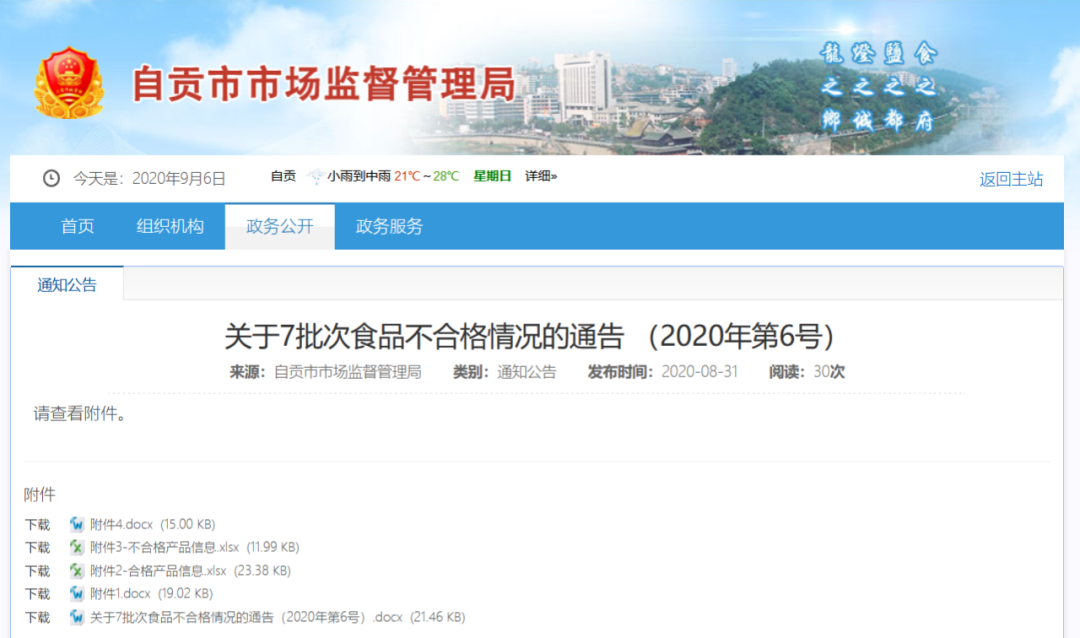Click the Word icon for 附件1.docx

click(77, 593)
